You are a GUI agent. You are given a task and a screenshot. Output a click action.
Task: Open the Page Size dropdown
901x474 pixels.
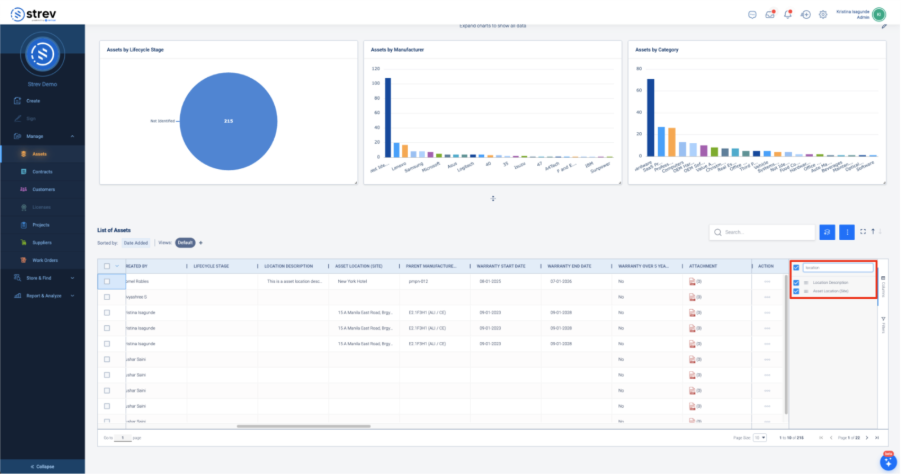click(760, 438)
